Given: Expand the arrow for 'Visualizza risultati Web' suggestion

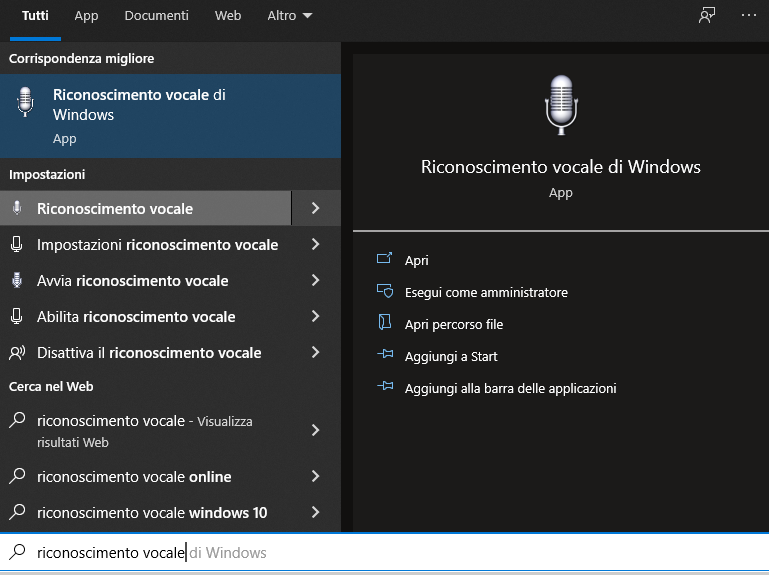Looking at the screenshot, I should coord(316,430).
